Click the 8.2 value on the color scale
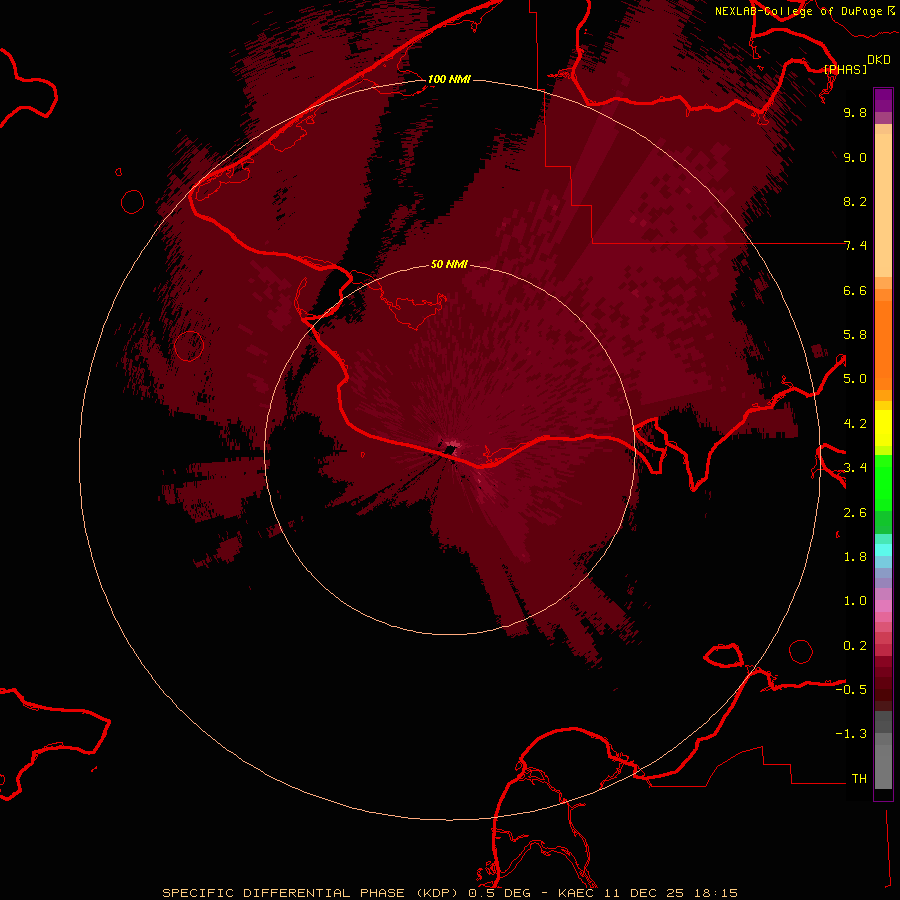 coord(855,201)
